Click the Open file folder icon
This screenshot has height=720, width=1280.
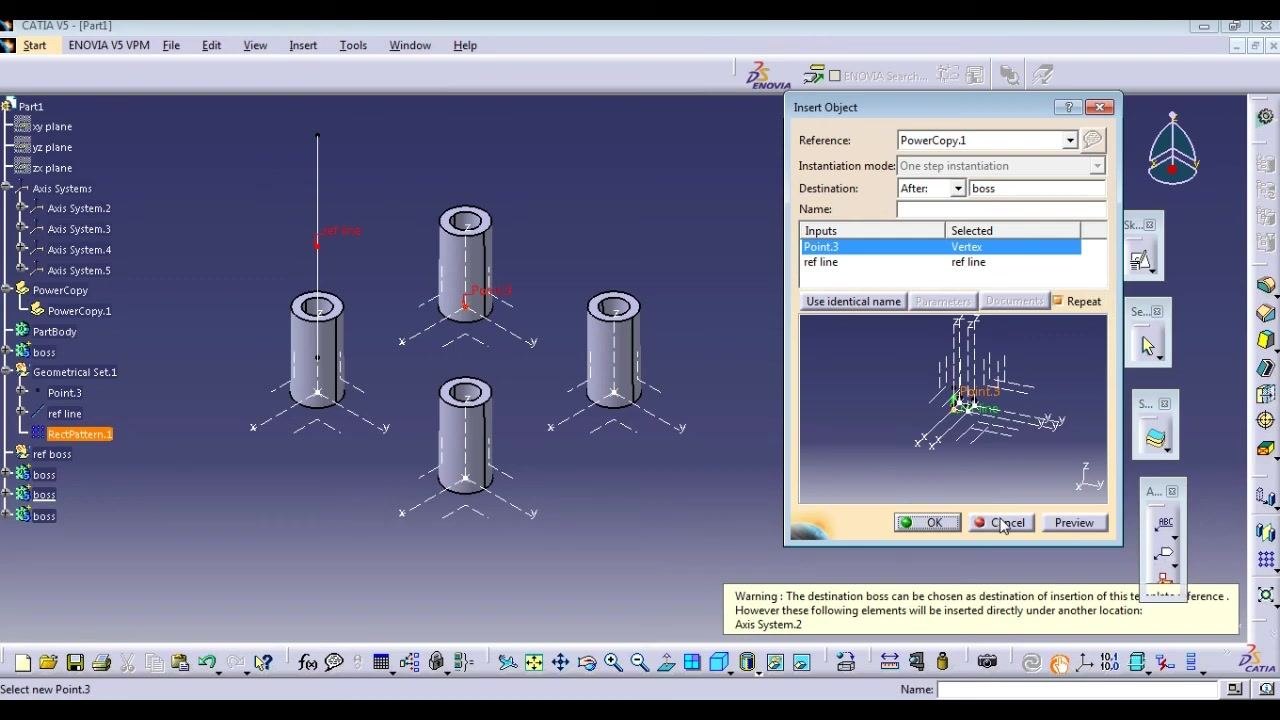pos(49,662)
